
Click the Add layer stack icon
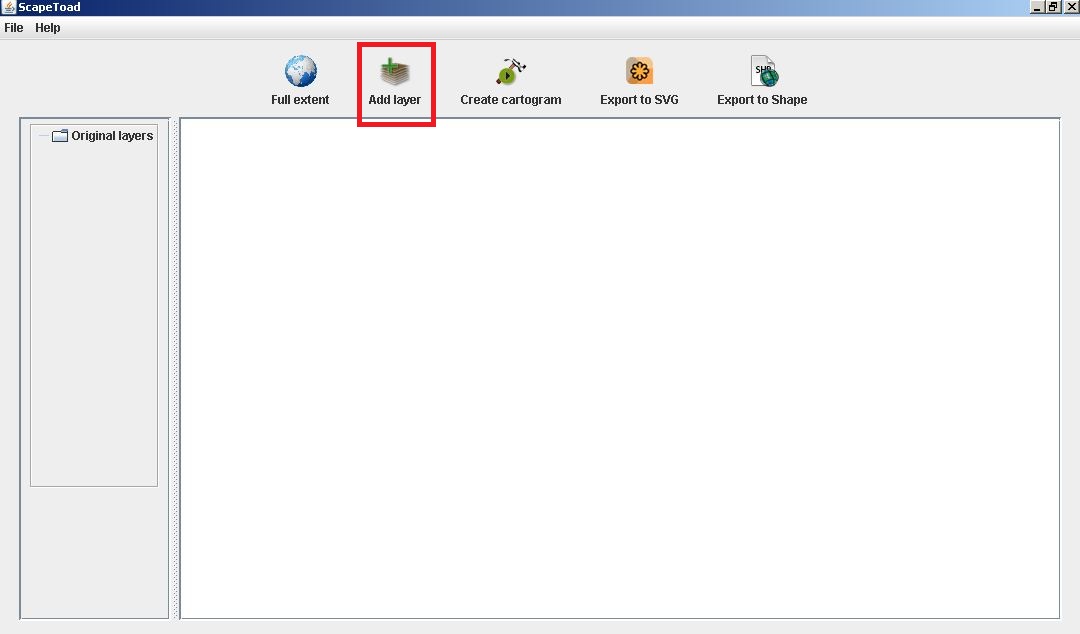pos(395,72)
